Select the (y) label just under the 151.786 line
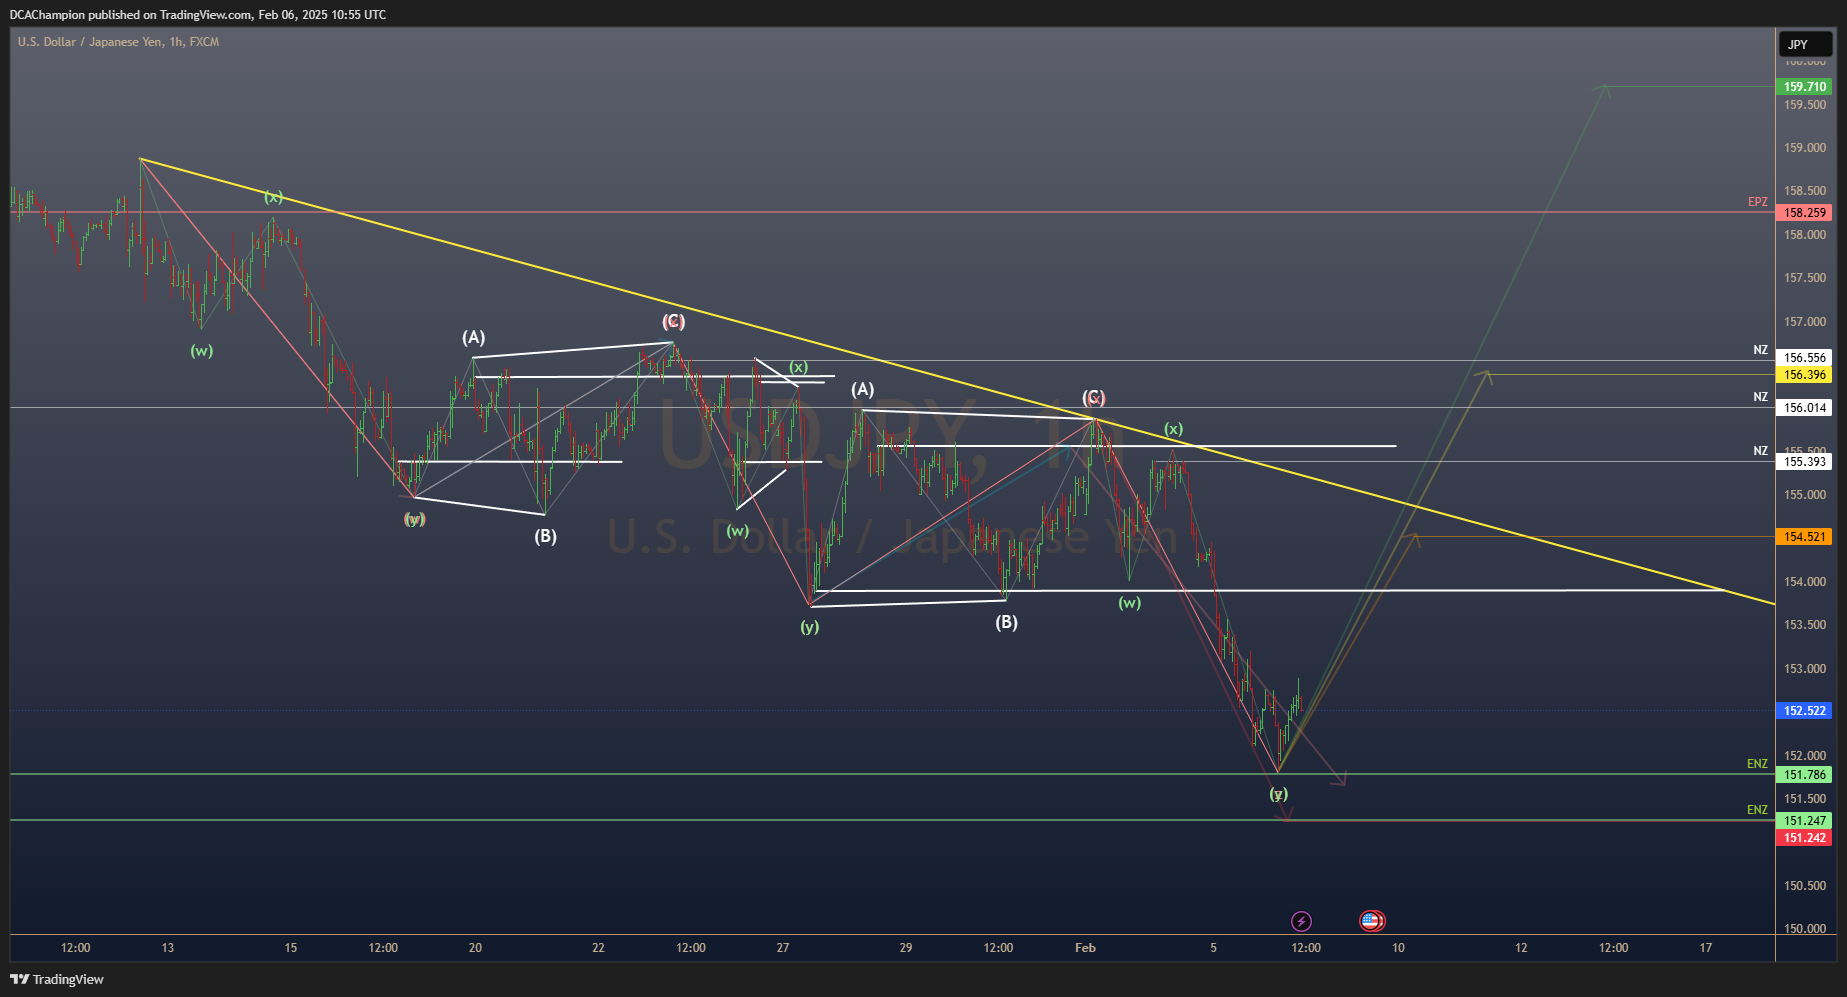The image size is (1847, 997). click(1279, 794)
